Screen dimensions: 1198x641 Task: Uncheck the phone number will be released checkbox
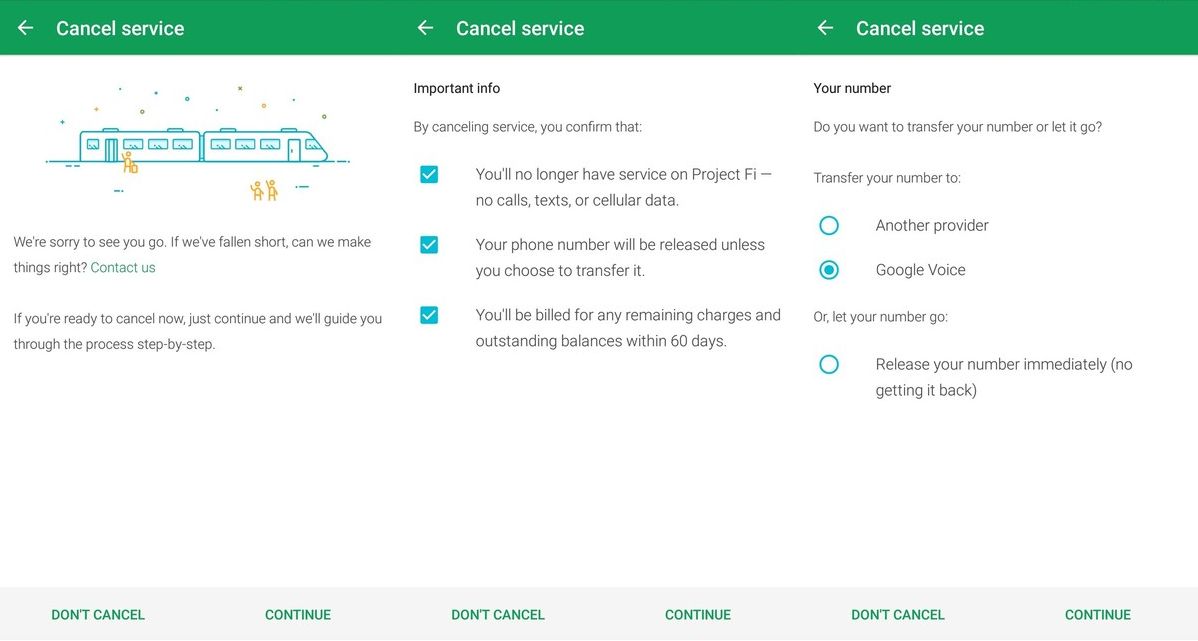click(429, 245)
